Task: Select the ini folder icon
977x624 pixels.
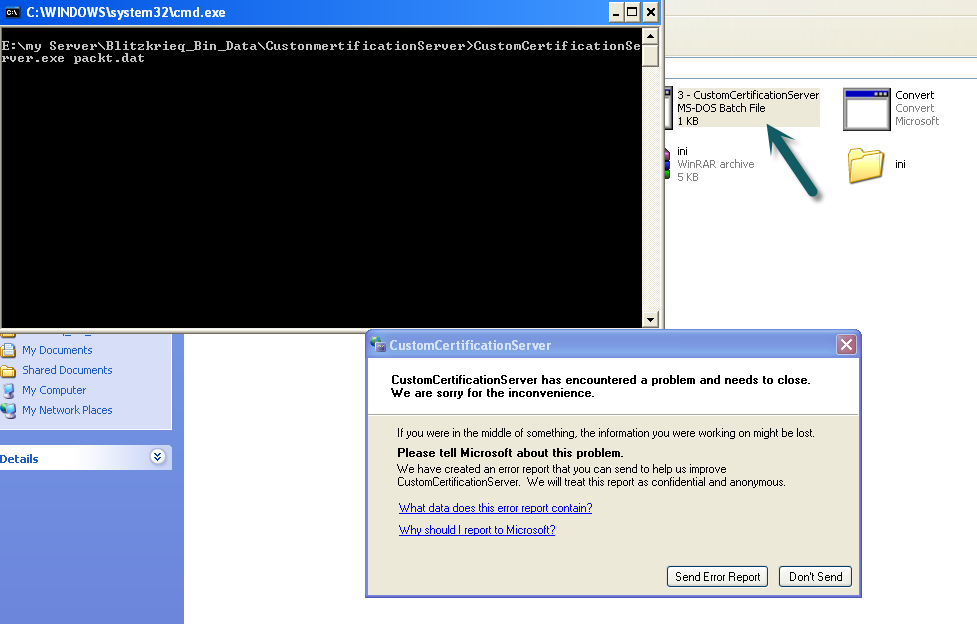Action: click(x=865, y=165)
